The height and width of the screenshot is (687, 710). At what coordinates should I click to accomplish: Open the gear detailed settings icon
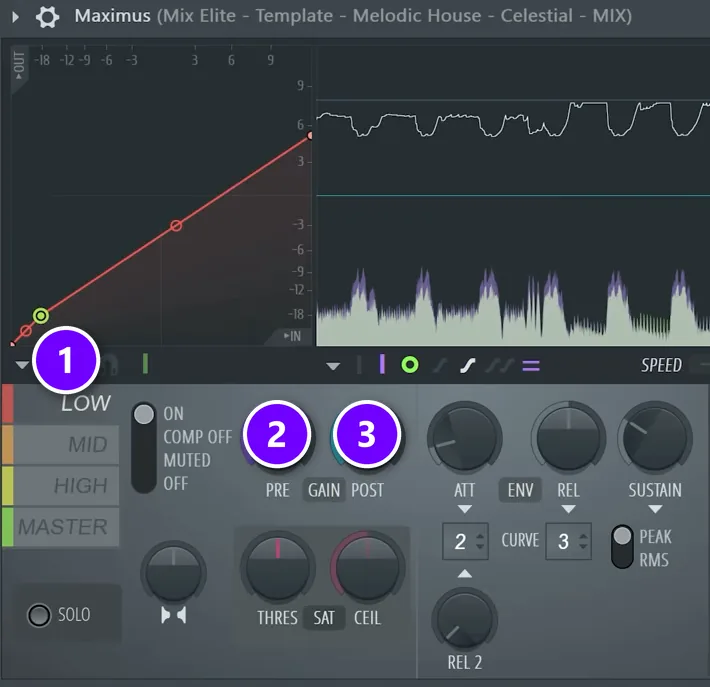coord(47,17)
